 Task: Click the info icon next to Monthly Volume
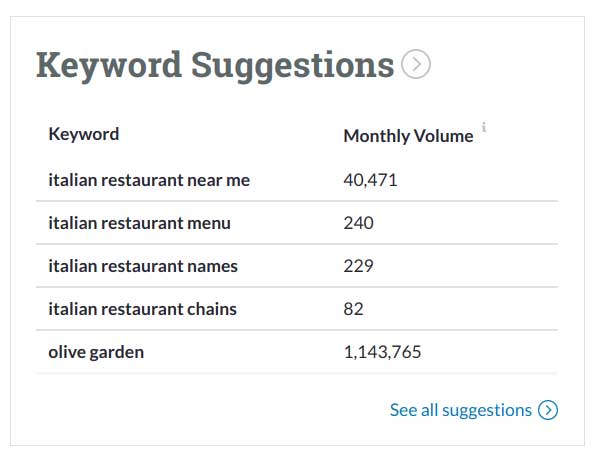coord(484,127)
